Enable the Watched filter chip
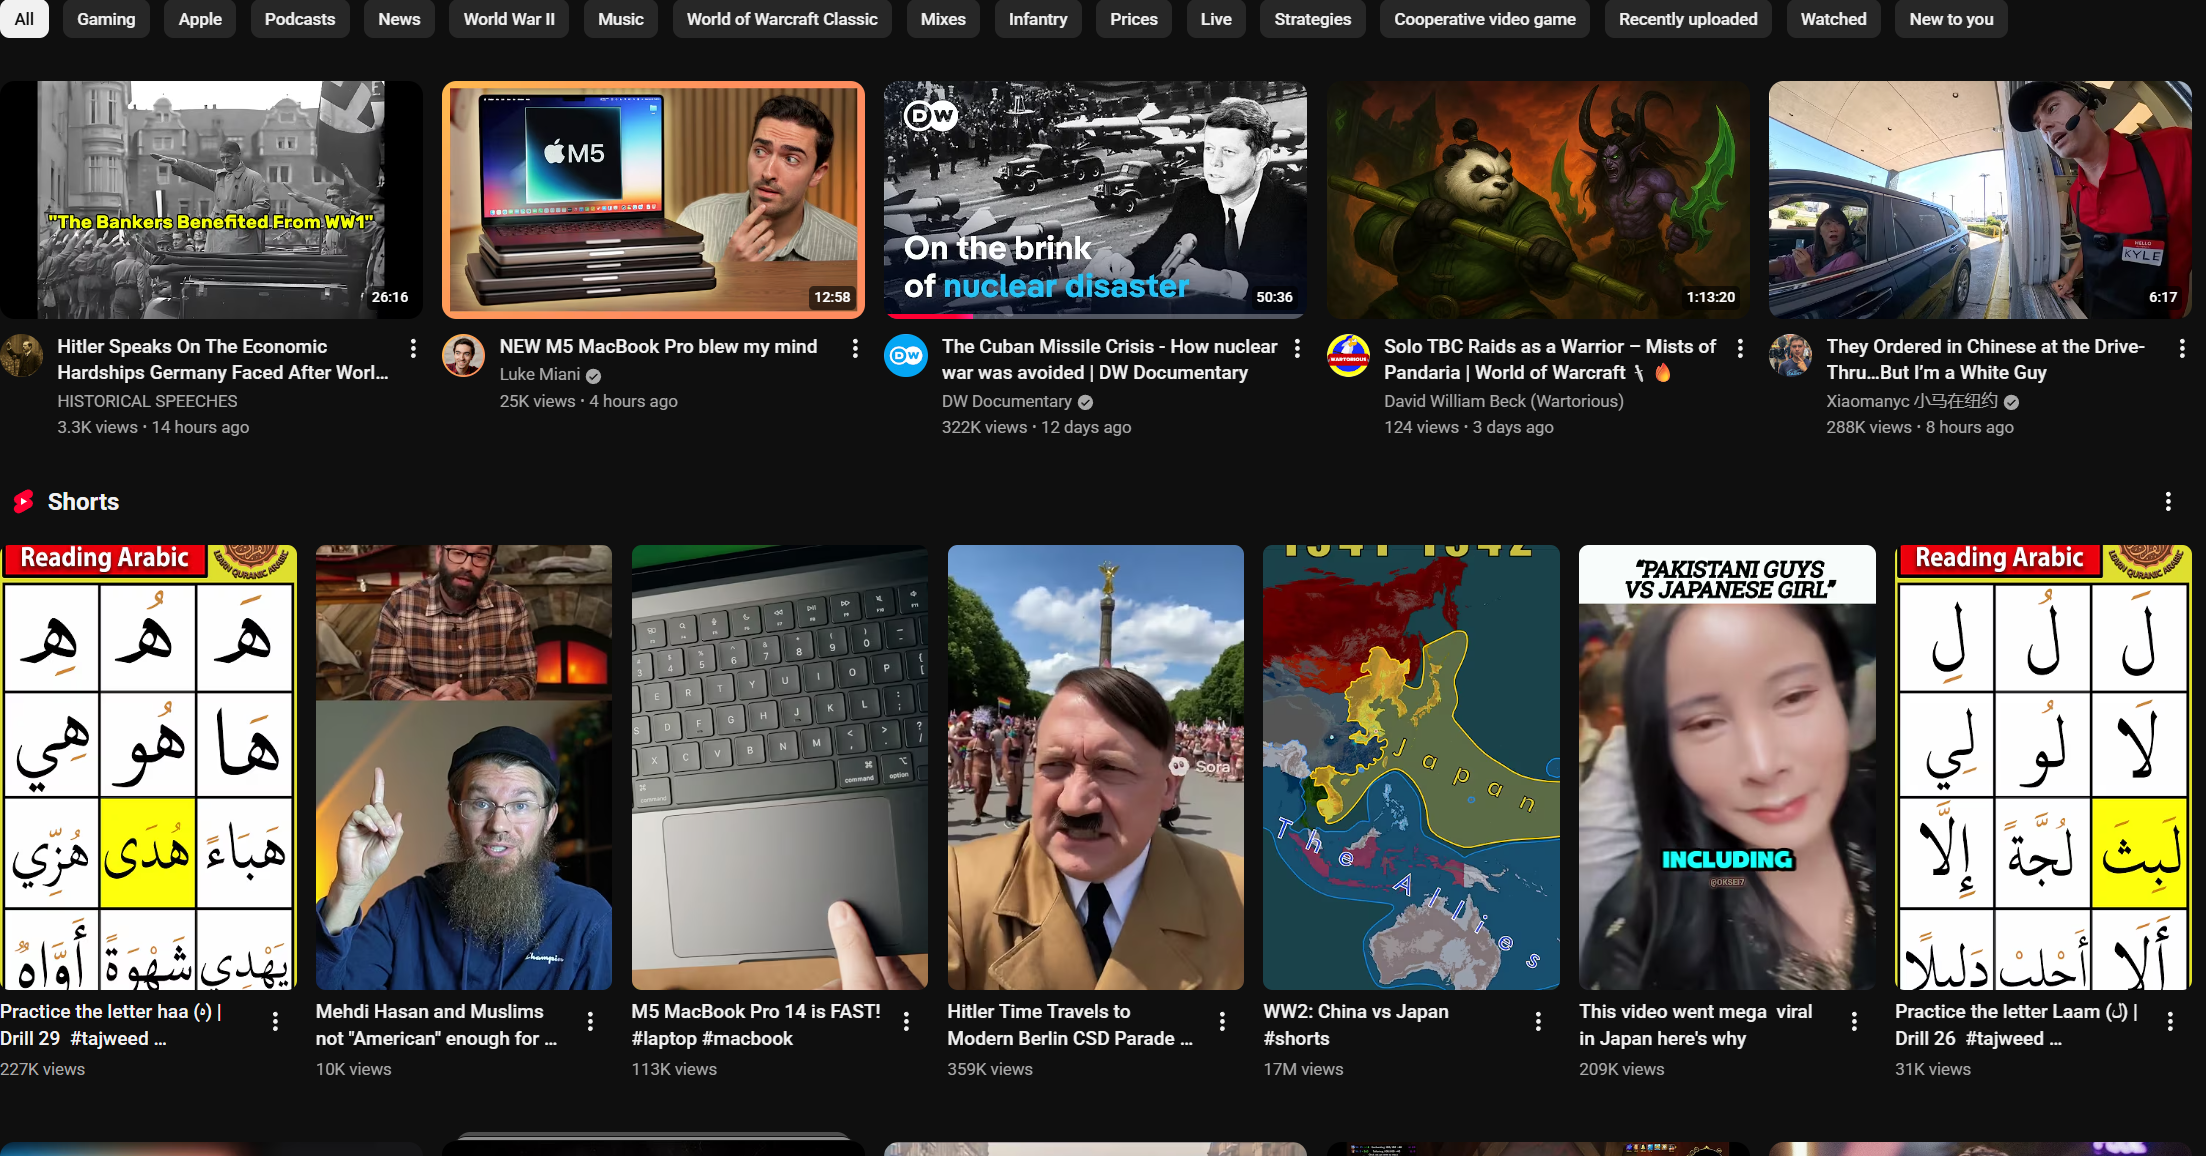The height and width of the screenshot is (1156, 2206). (1833, 19)
